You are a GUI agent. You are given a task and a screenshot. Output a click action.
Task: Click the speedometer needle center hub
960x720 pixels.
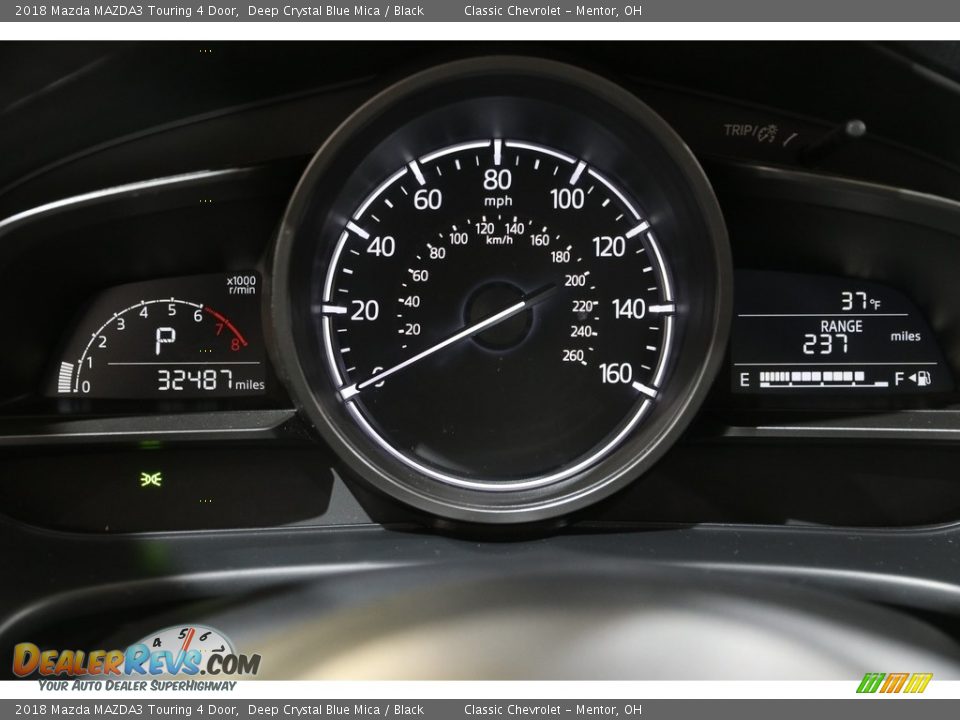coord(497,314)
